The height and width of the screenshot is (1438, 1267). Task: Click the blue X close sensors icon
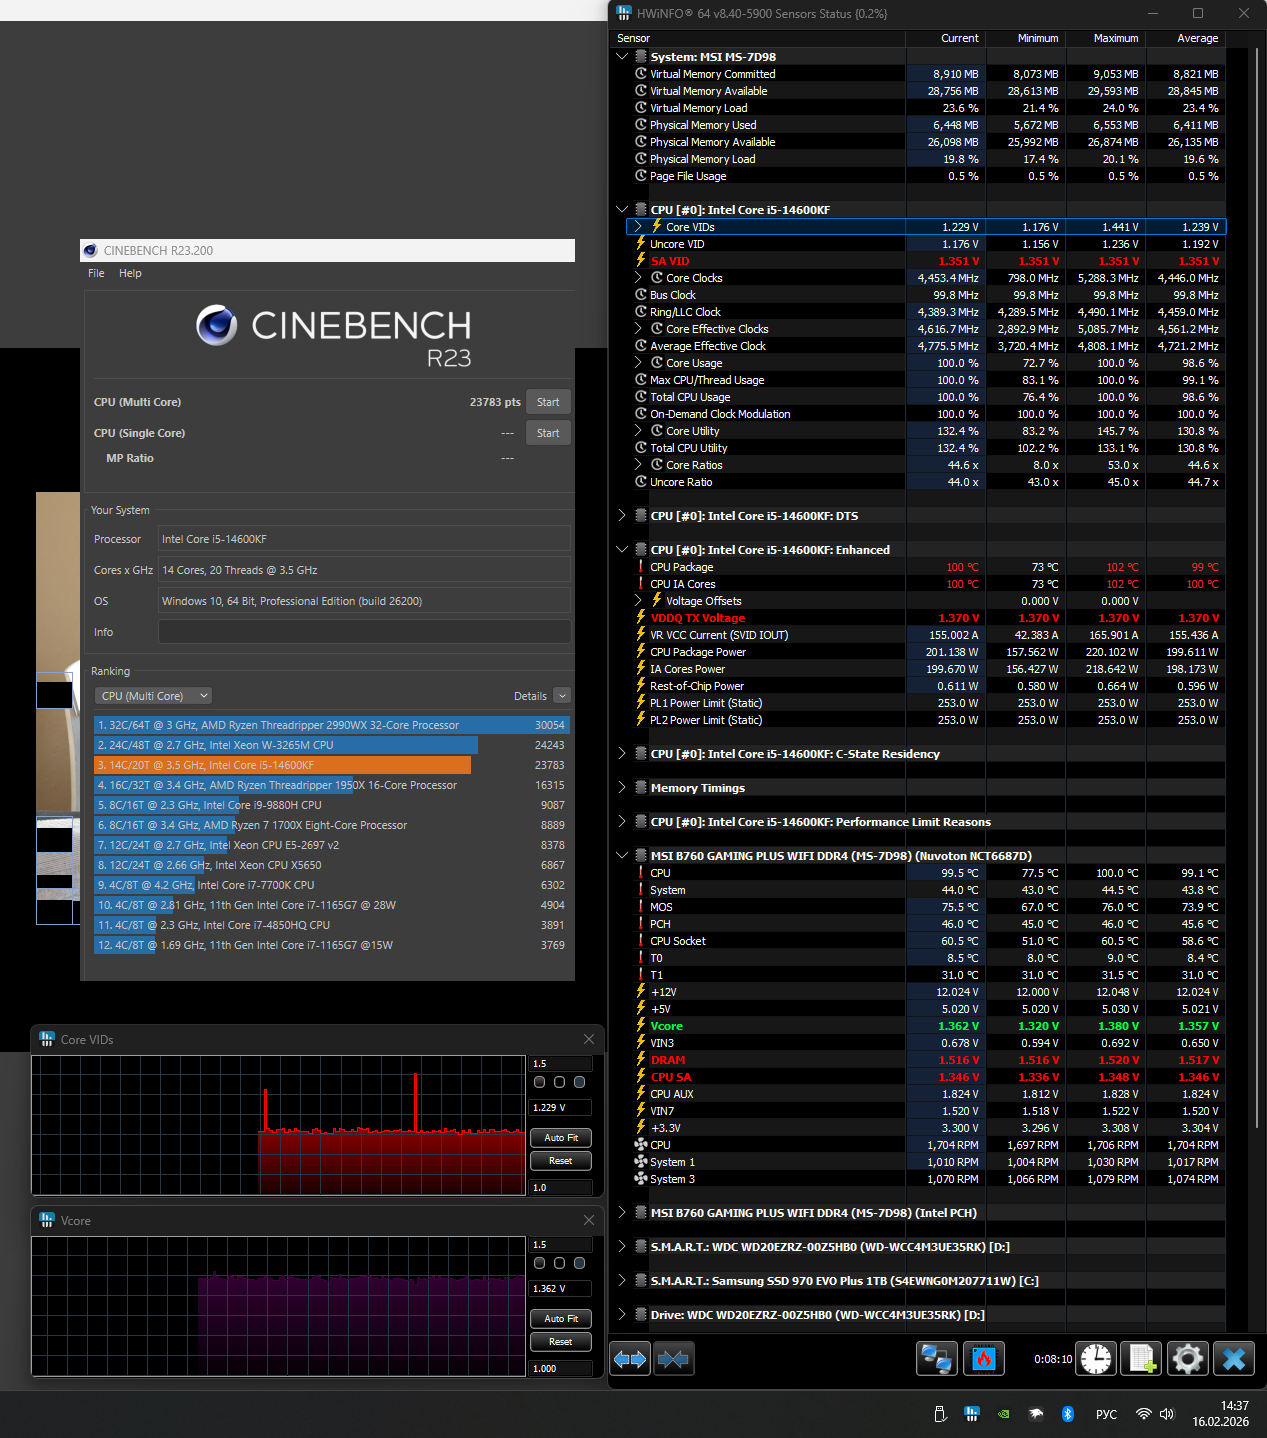1234,1359
